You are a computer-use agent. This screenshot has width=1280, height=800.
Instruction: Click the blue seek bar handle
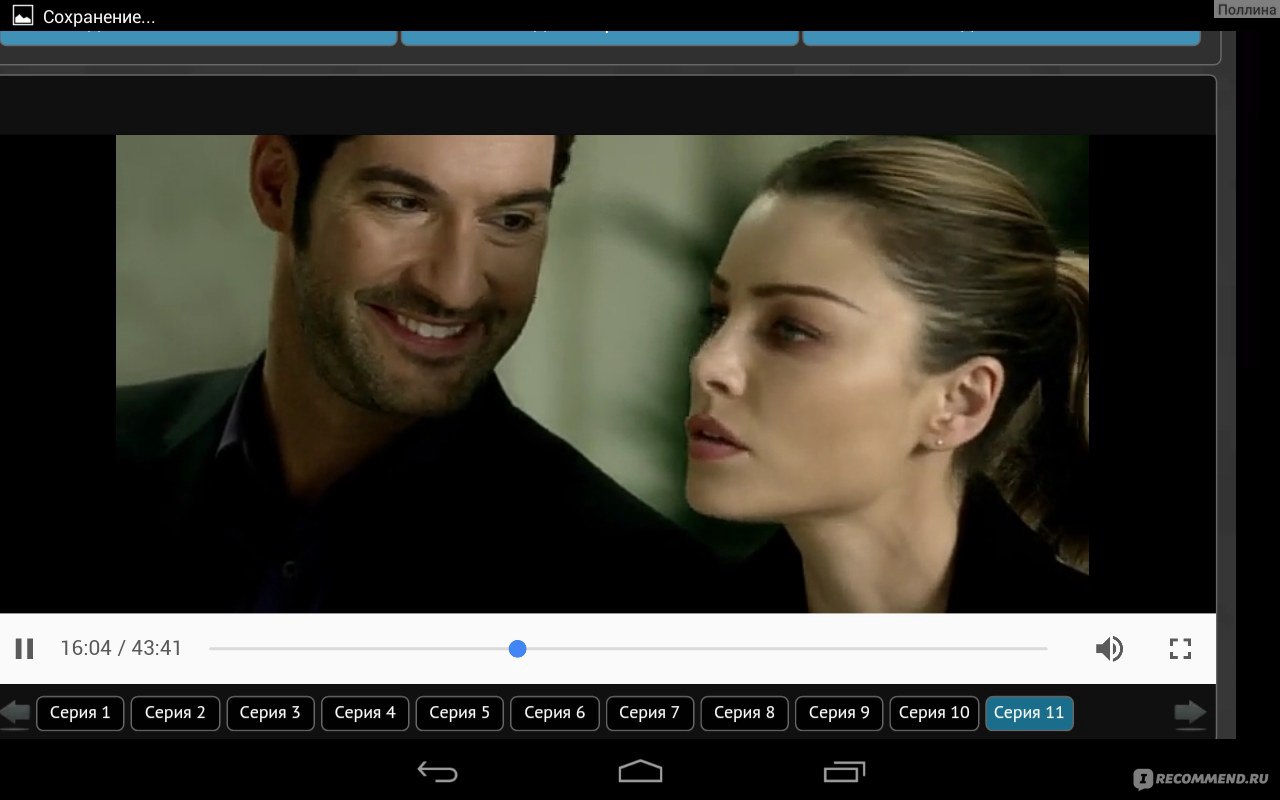(x=517, y=649)
